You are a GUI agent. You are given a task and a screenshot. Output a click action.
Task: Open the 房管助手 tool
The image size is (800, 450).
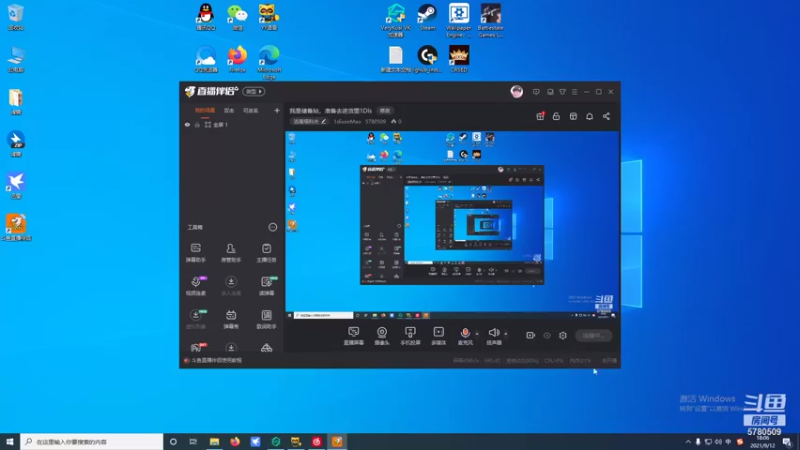[x=231, y=253]
